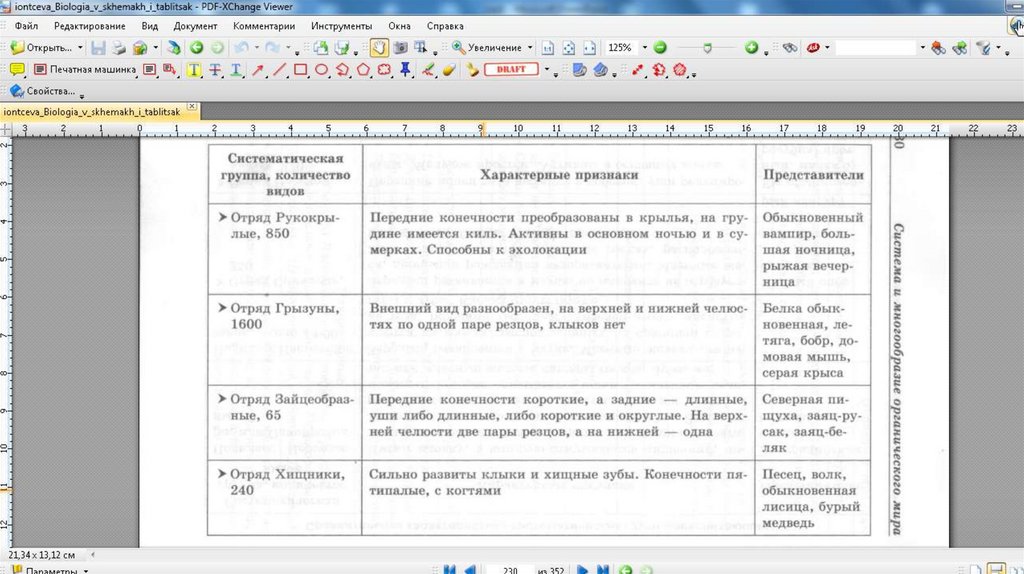Image resolution: width=1024 pixels, height=574 pixels.
Task: Select the Strikeout Text tool
Action: click(x=214, y=70)
